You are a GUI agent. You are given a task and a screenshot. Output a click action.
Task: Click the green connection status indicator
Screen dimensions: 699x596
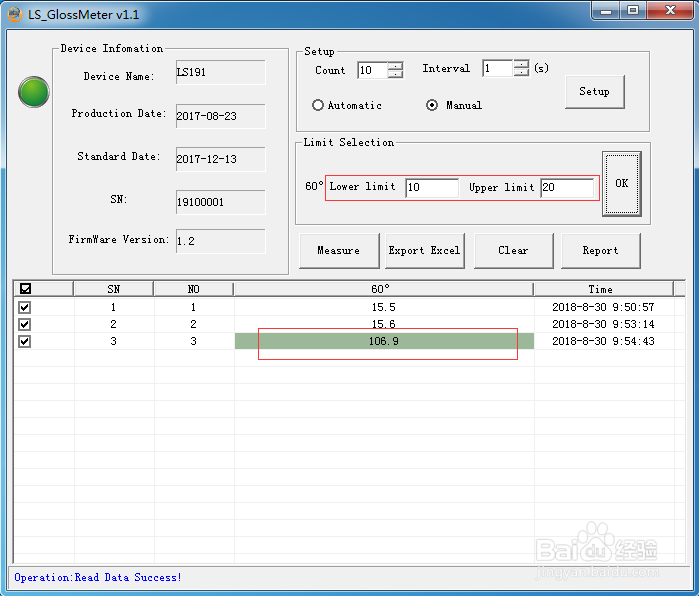(x=33, y=92)
